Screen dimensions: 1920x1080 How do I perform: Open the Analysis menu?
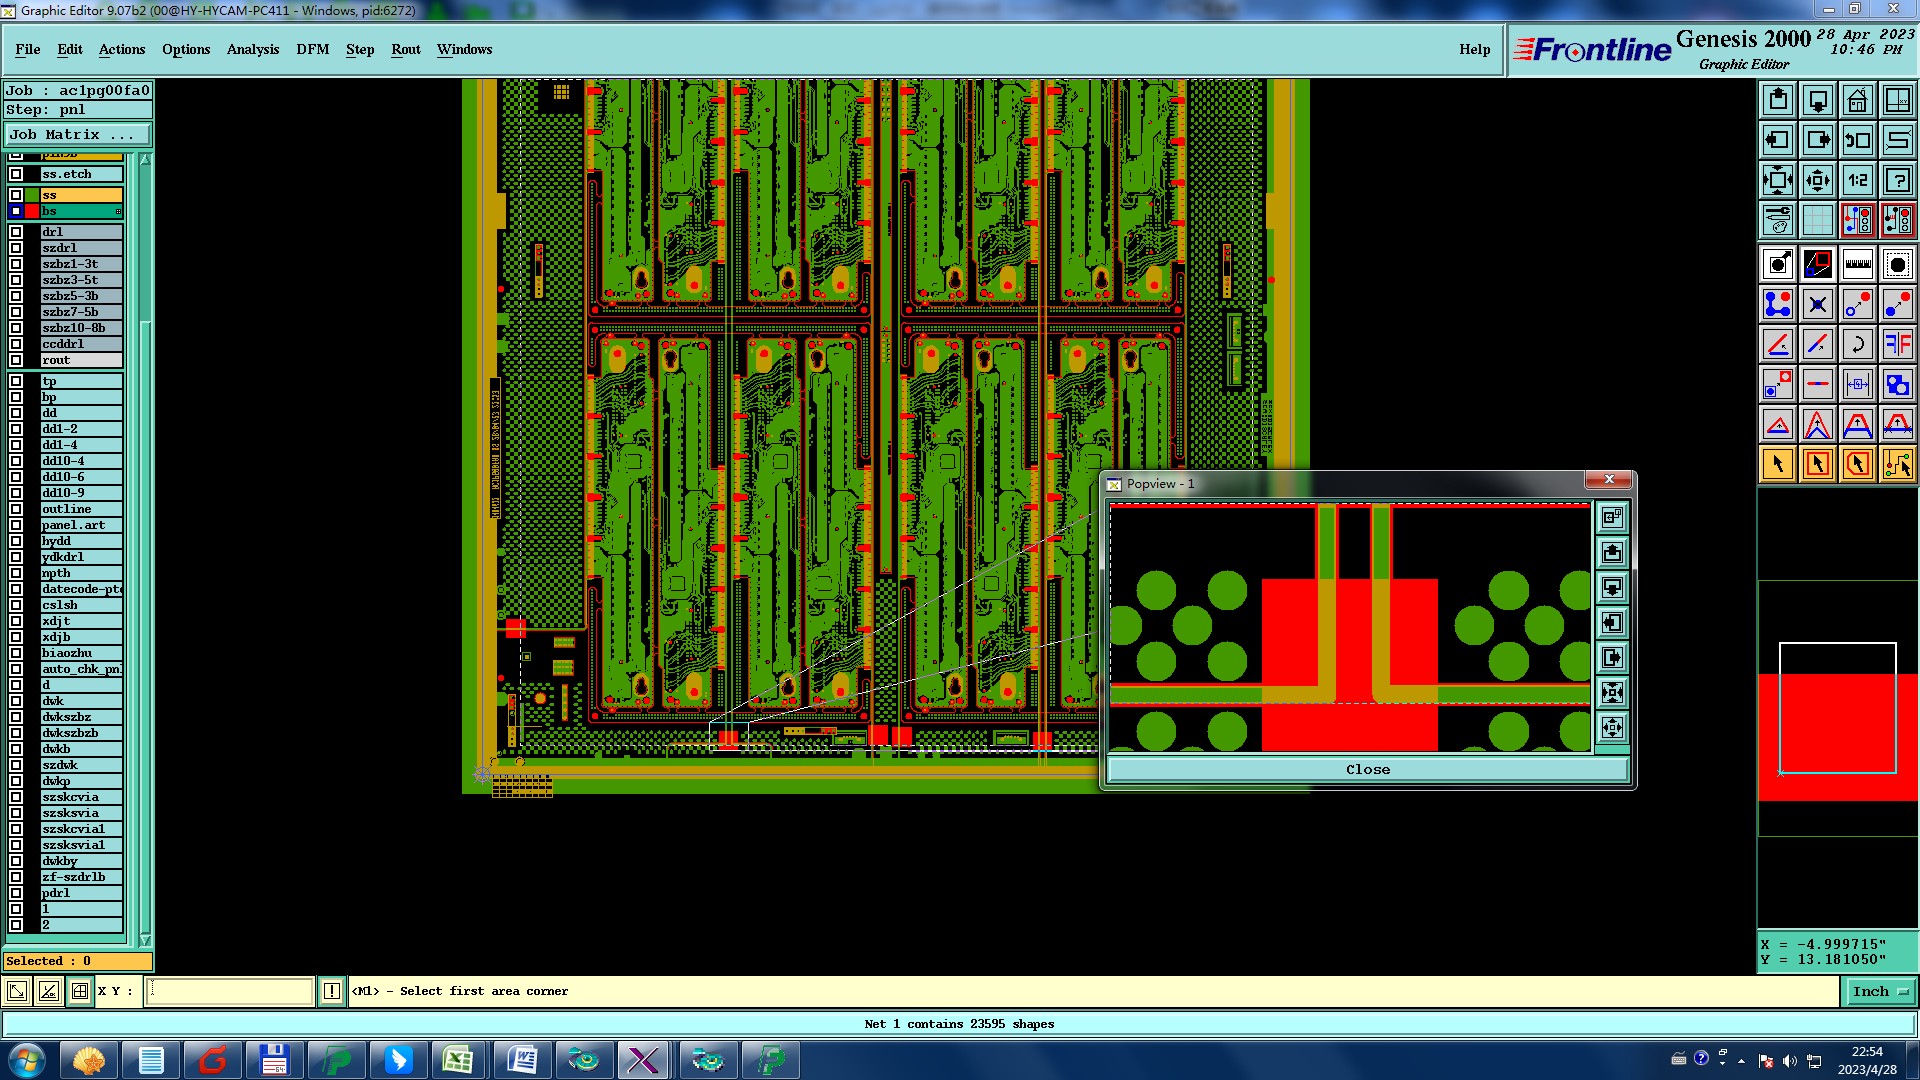click(x=252, y=49)
